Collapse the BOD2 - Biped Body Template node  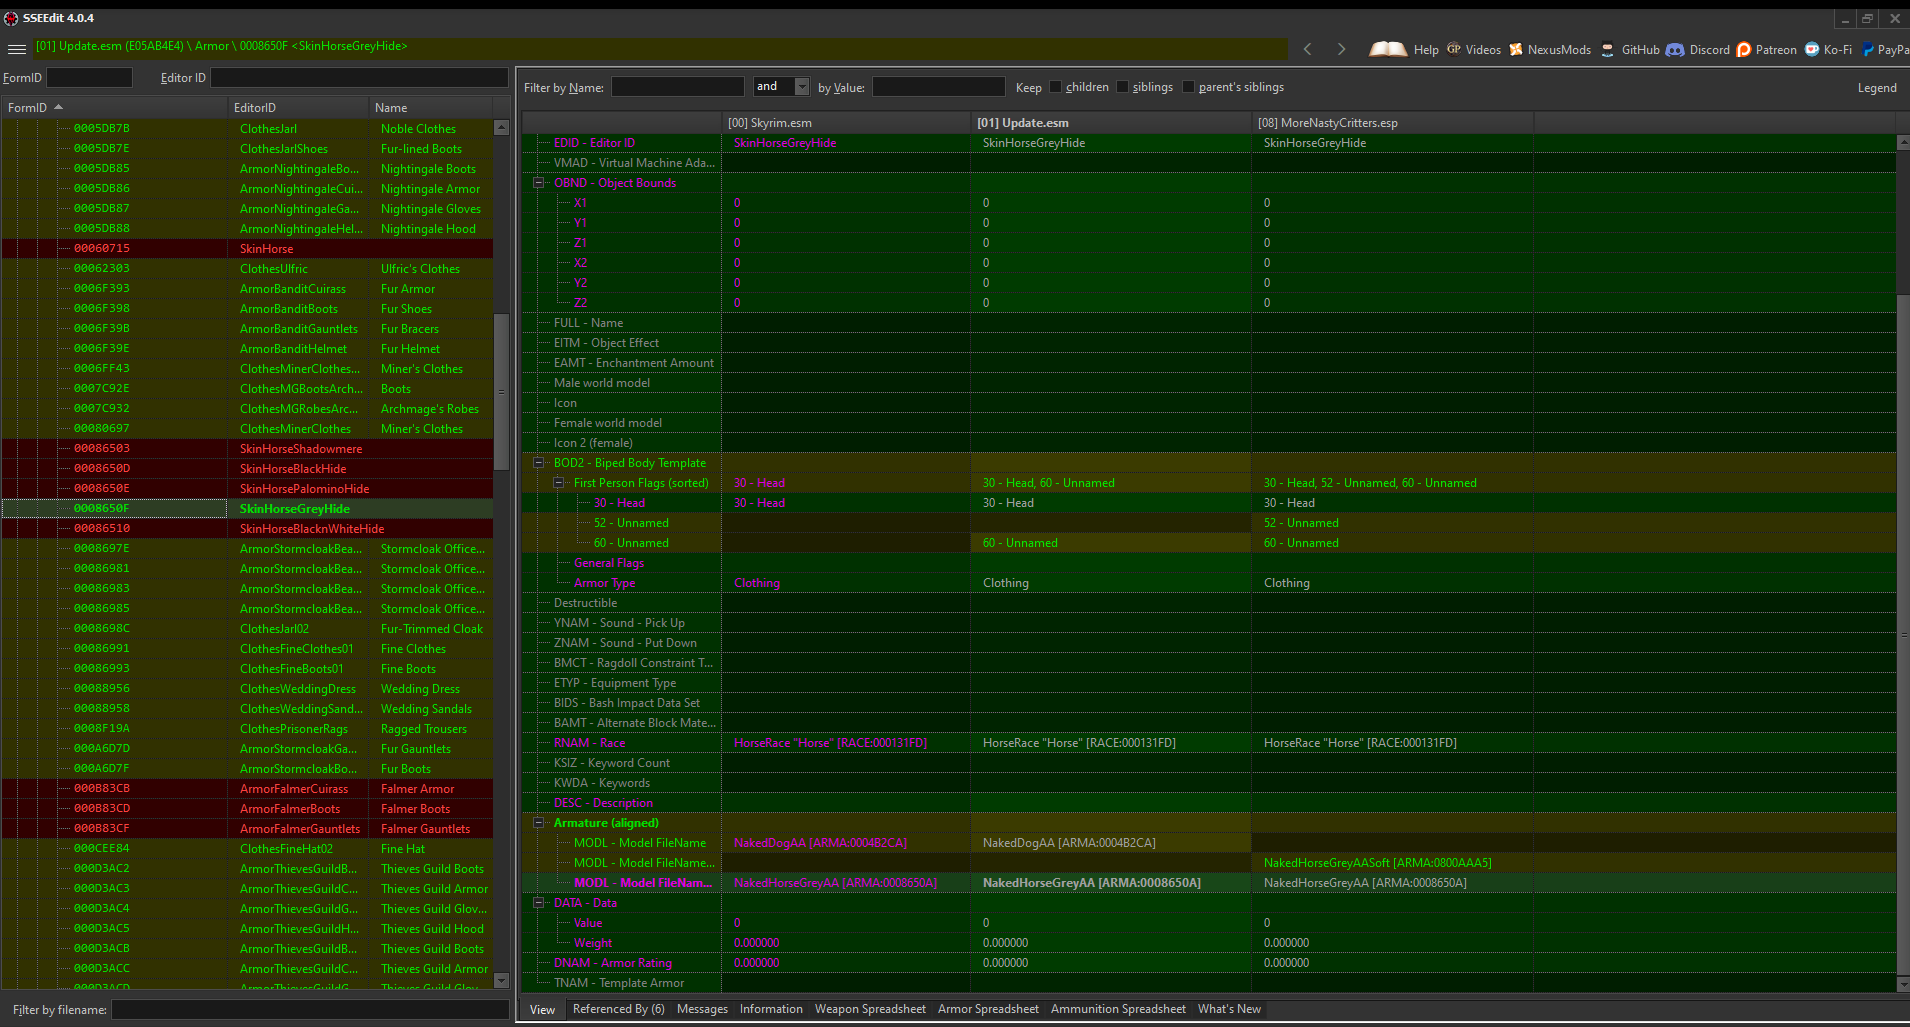[538, 463]
